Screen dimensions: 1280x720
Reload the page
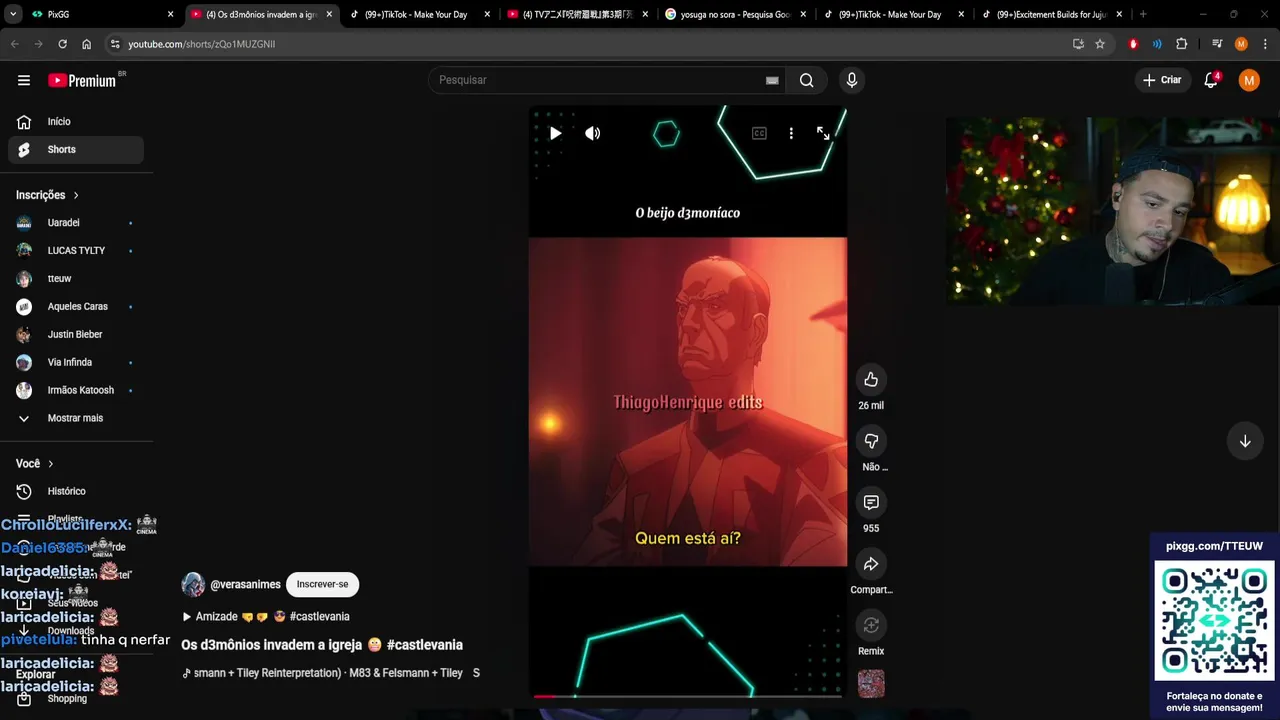[62, 44]
